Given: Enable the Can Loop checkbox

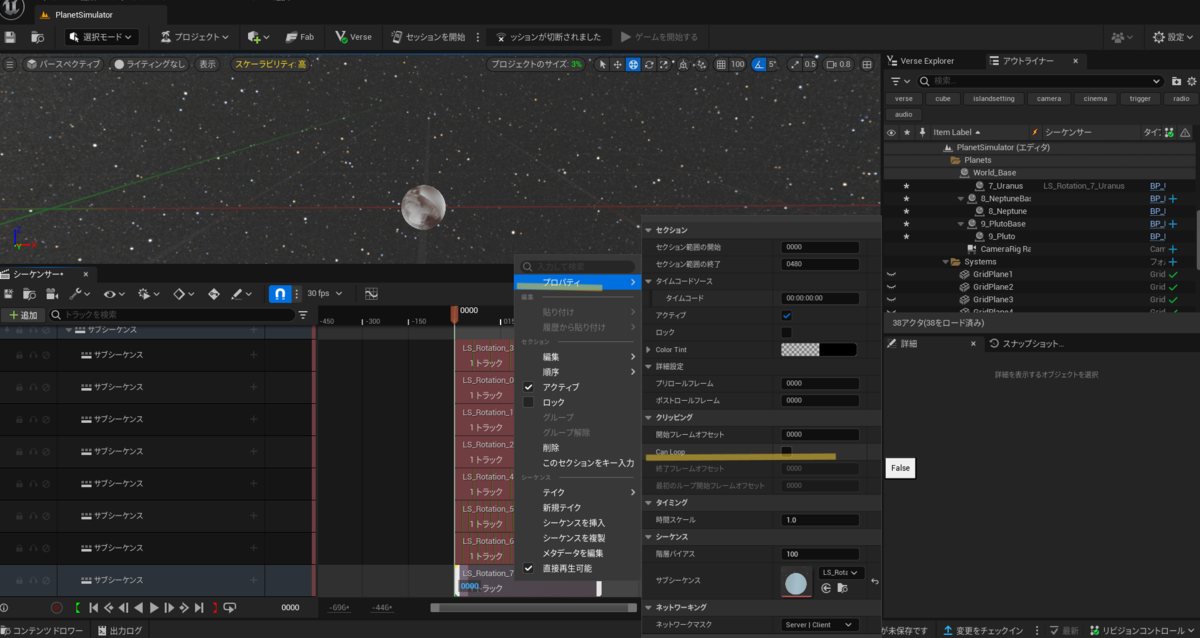Looking at the screenshot, I should coord(786,451).
